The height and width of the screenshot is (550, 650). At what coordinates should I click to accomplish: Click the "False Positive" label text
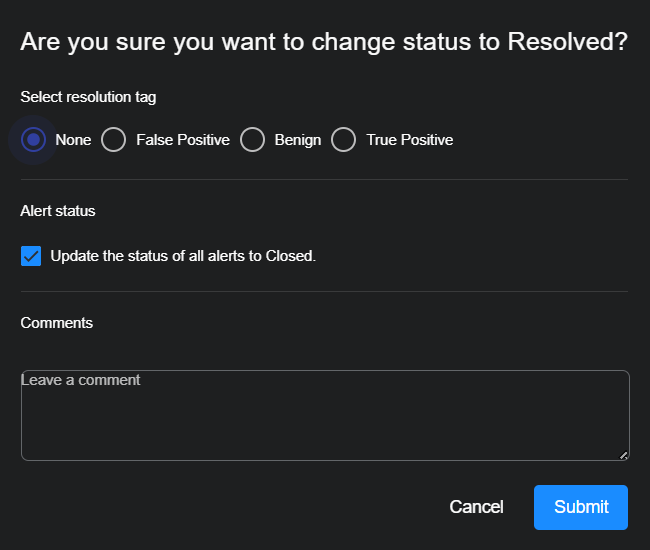(x=183, y=140)
